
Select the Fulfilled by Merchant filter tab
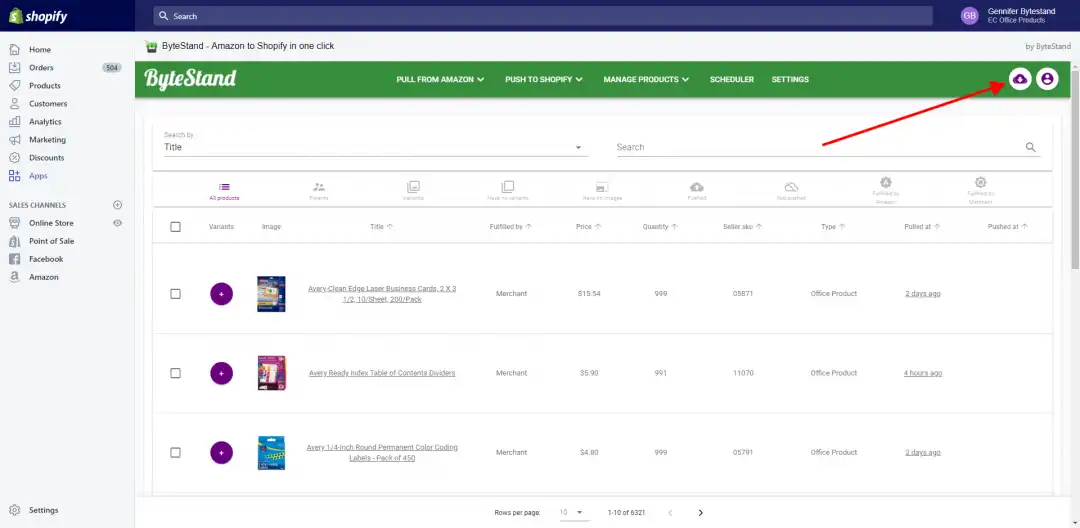pos(980,189)
